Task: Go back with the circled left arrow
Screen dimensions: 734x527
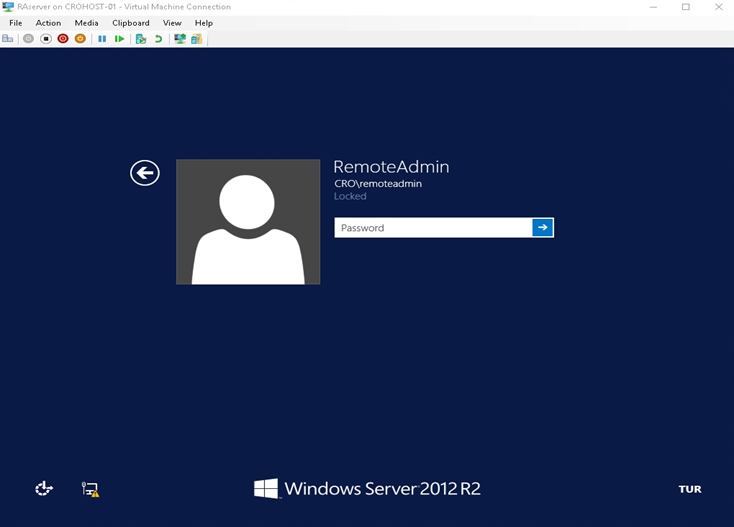Action: coord(145,173)
